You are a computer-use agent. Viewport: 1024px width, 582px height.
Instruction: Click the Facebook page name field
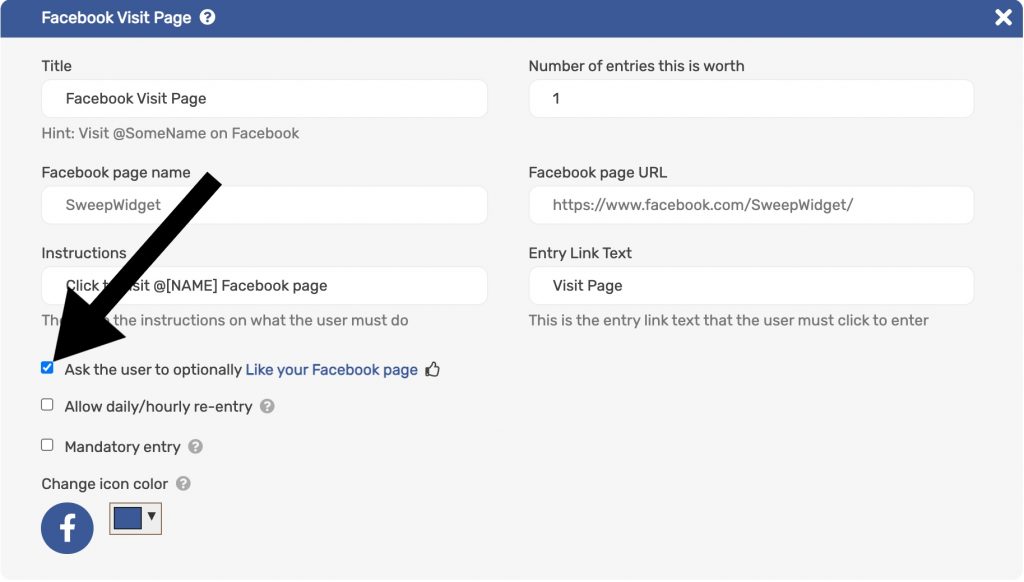264,205
